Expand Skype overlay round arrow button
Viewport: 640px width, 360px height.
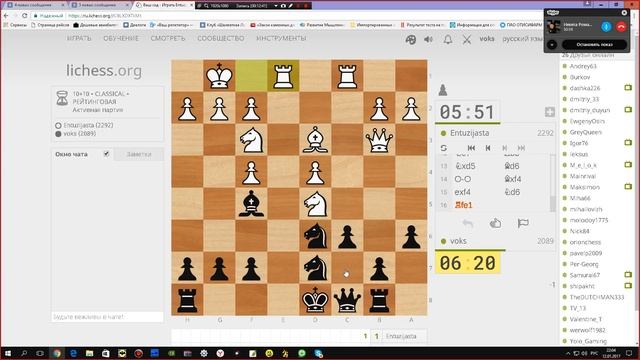point(552,44)
